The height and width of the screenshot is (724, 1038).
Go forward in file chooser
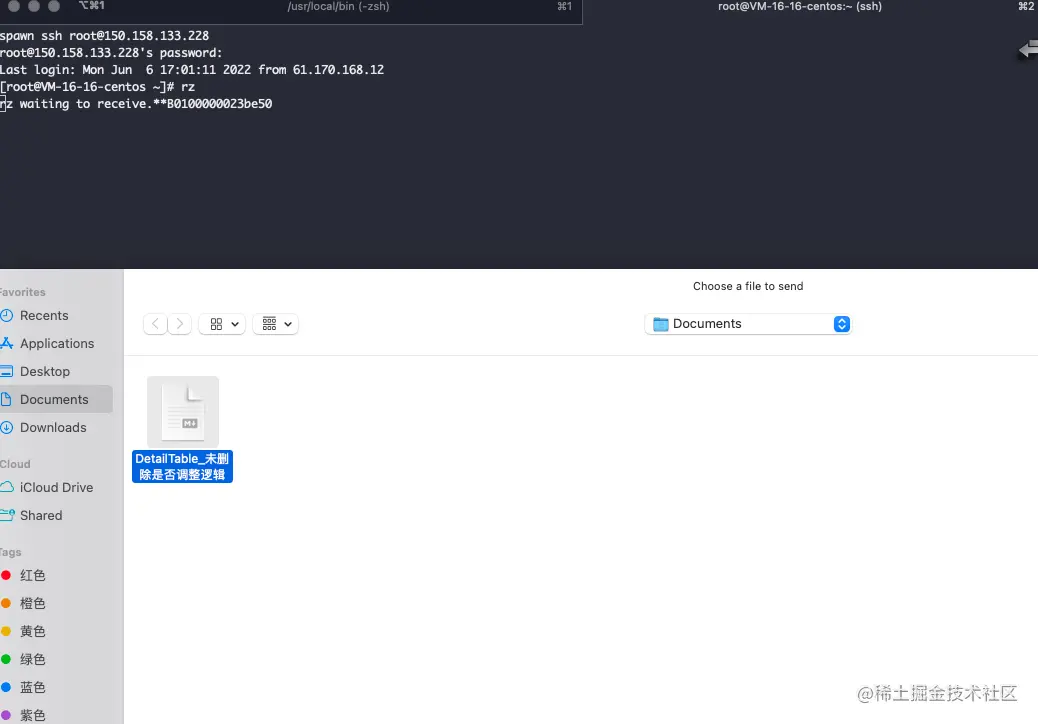click(x=179, y=324)
